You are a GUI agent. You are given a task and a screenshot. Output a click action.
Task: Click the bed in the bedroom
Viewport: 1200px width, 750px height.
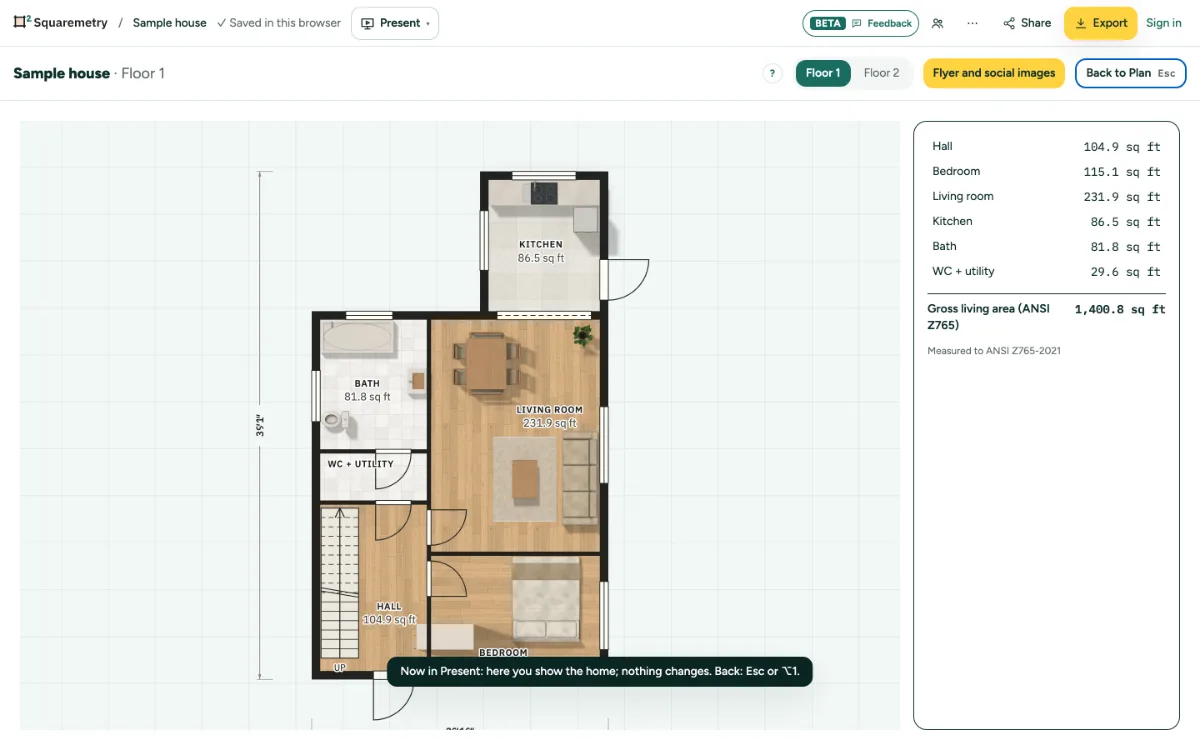[x=546, y=600]
